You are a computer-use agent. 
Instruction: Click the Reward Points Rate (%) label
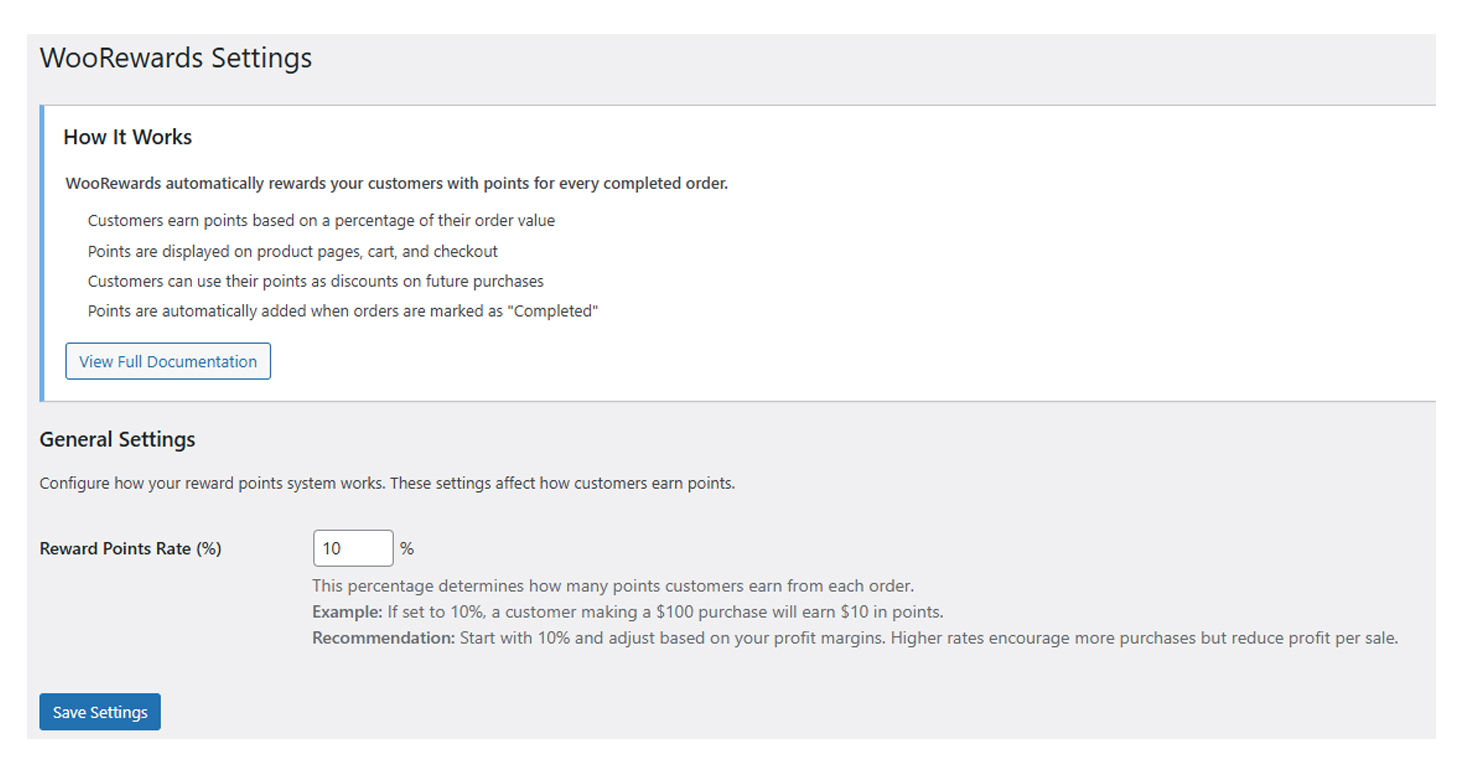[130, 548]
